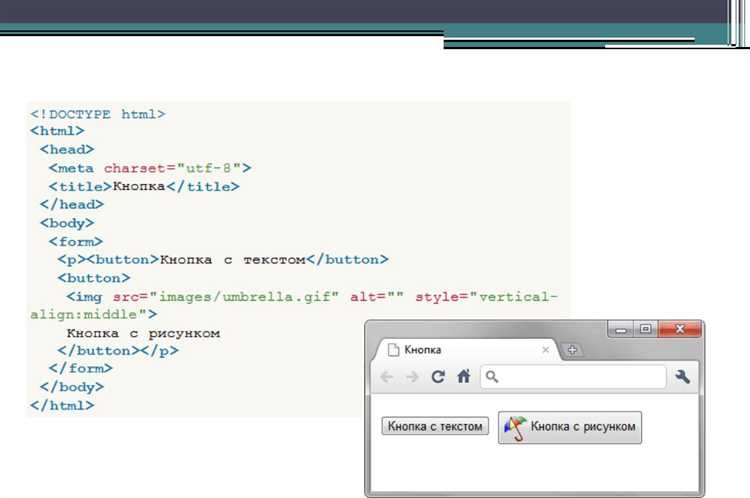Reload the page with the refresh icon
The height and width of the screenshot is (498, 750).
438,377
